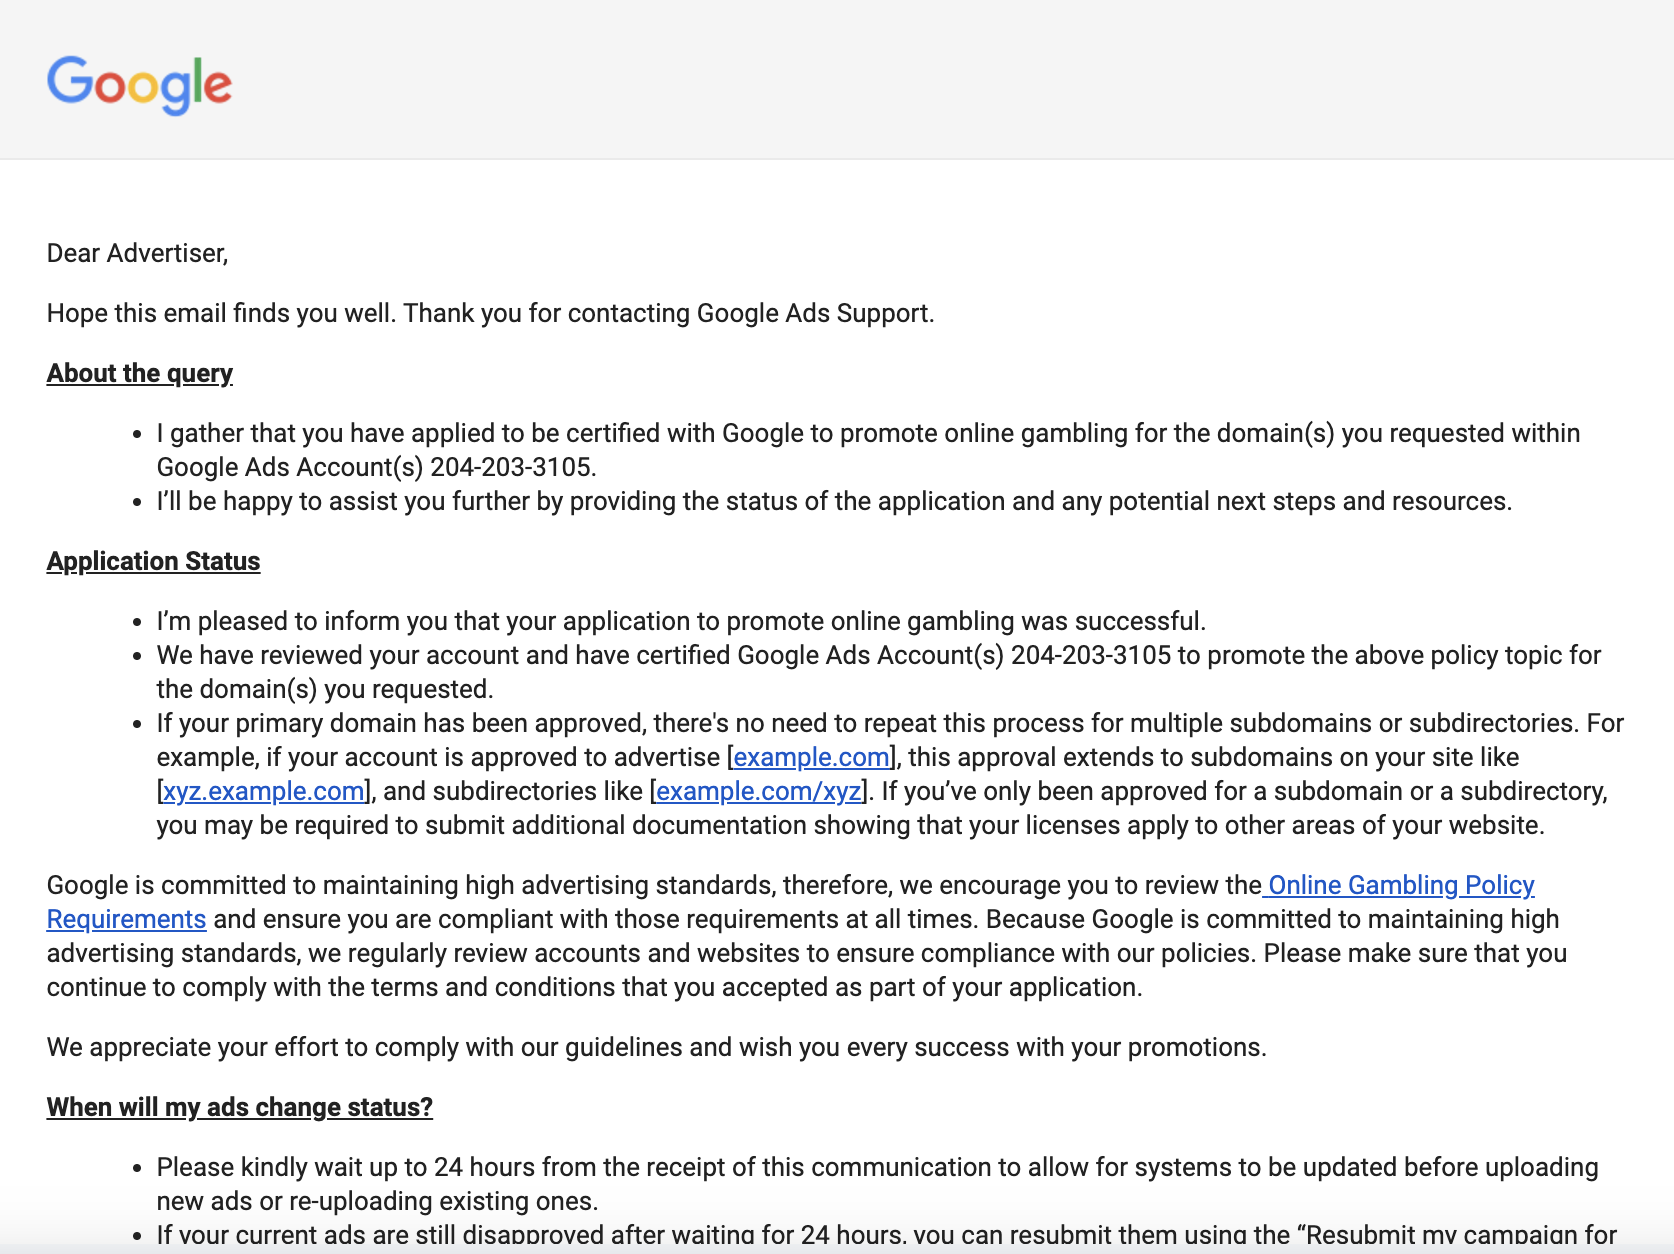Click the "I'll be happy to assist" bullet

tap(833, 502)
